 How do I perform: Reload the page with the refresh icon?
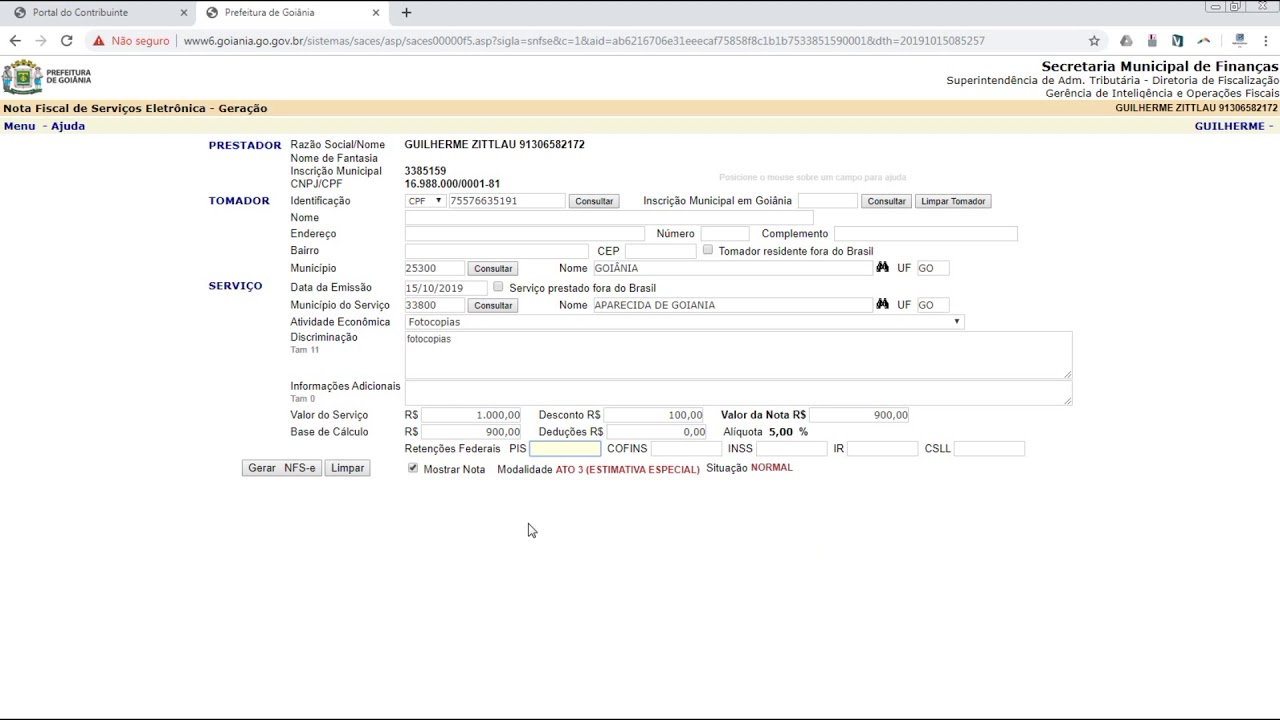pyautogui.click(x=67, y=41)
